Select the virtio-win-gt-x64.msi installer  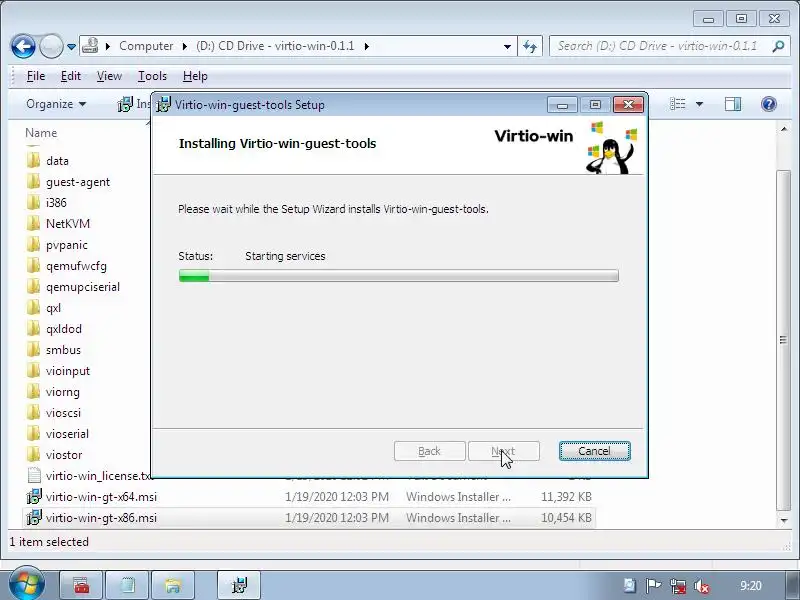point(101,496)
